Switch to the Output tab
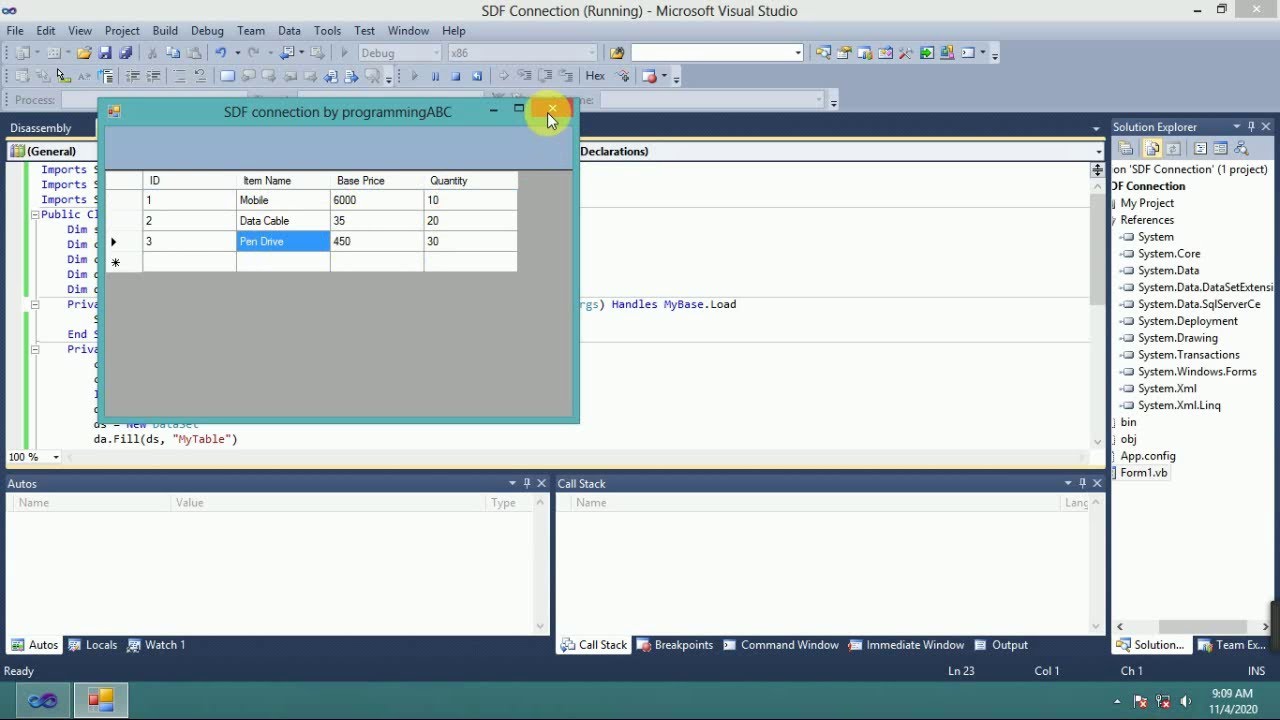This screenshot has height=720, width=1280. (x=1001, y=645)
